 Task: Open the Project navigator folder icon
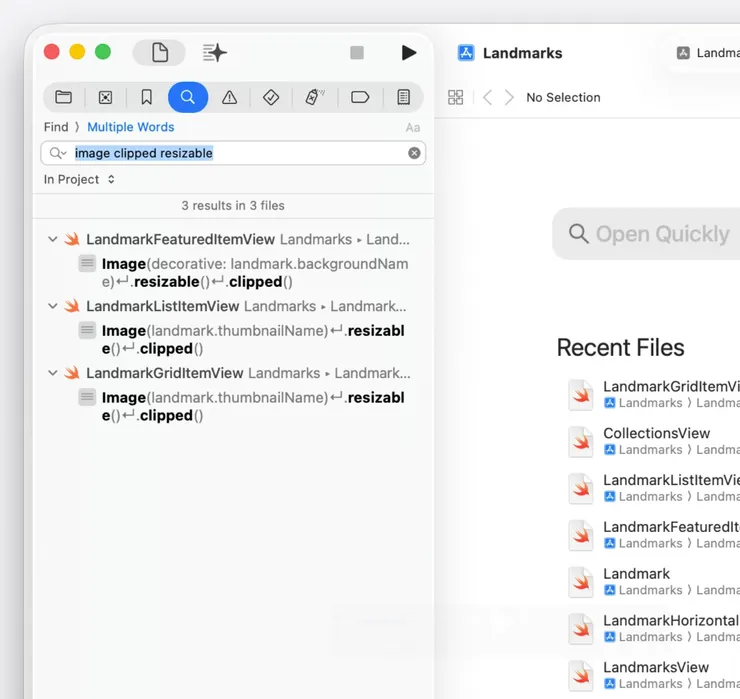[x=63, y=97]
